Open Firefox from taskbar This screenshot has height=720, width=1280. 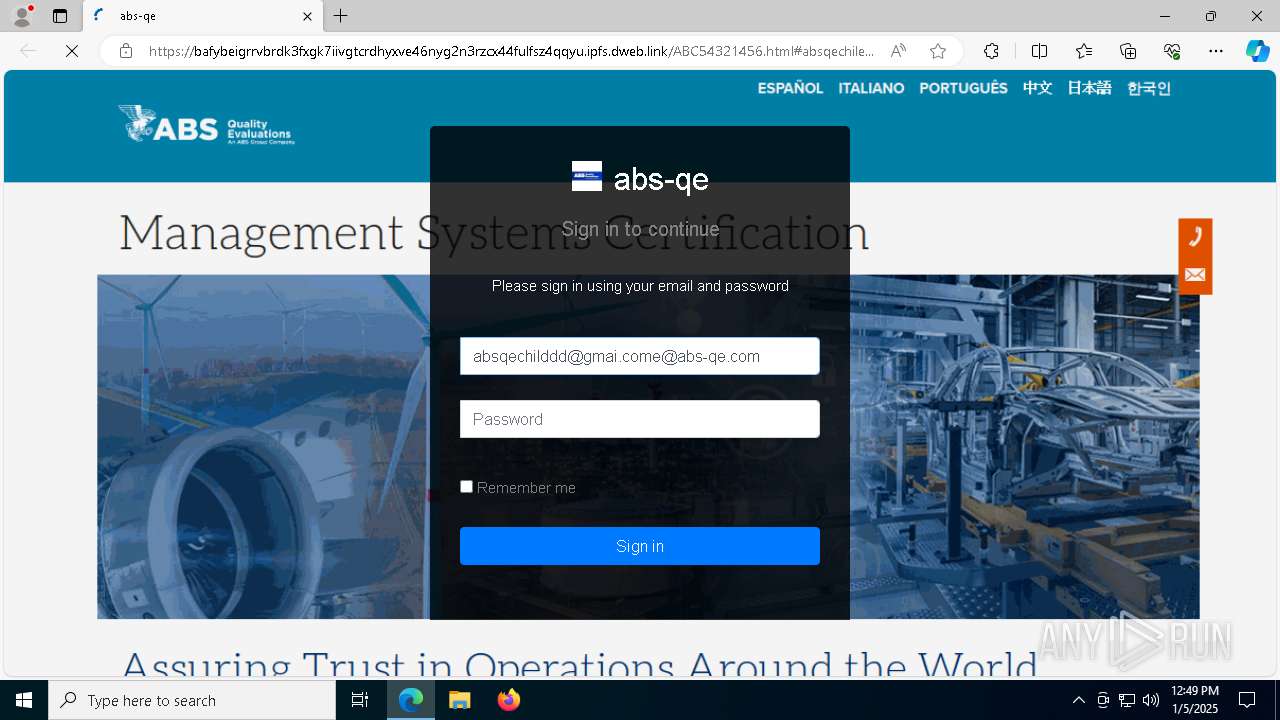click(x=509, y=700)
